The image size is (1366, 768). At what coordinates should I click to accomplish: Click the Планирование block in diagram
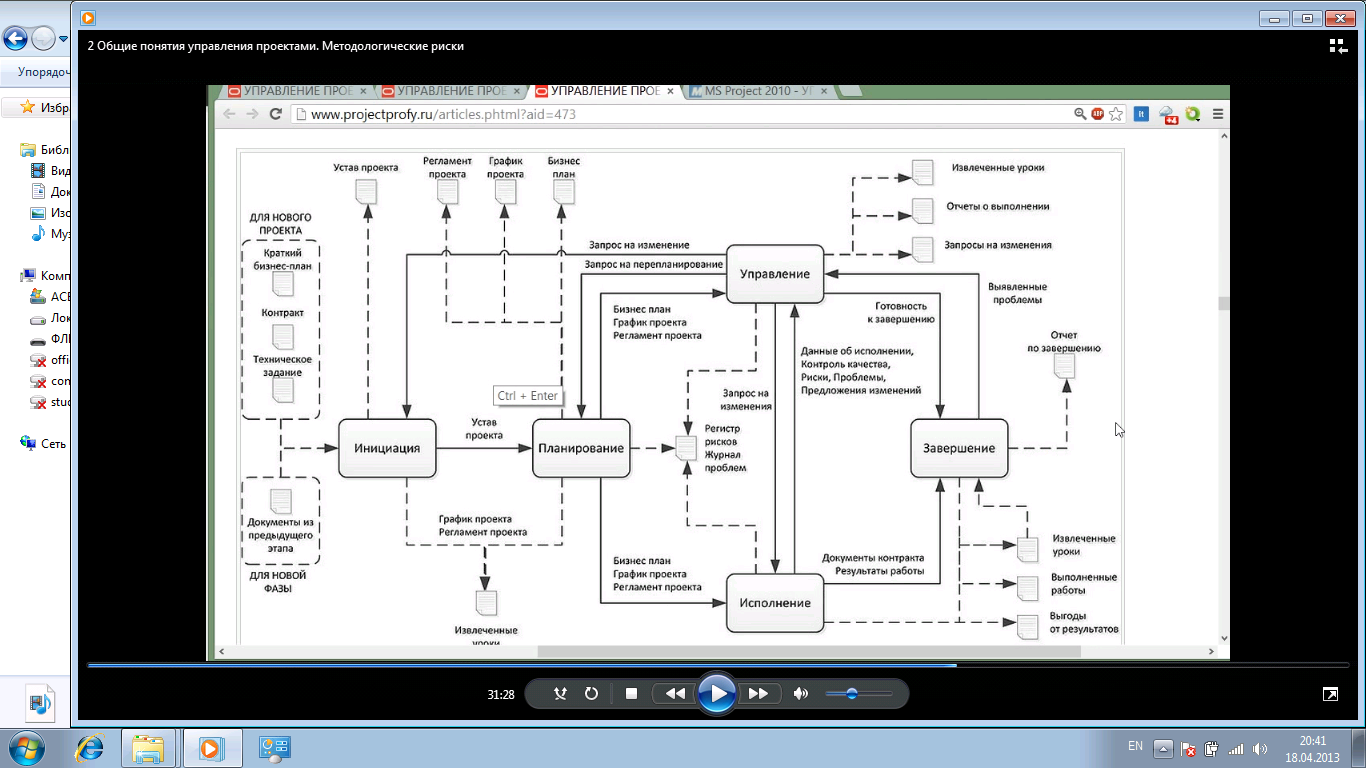581,448
